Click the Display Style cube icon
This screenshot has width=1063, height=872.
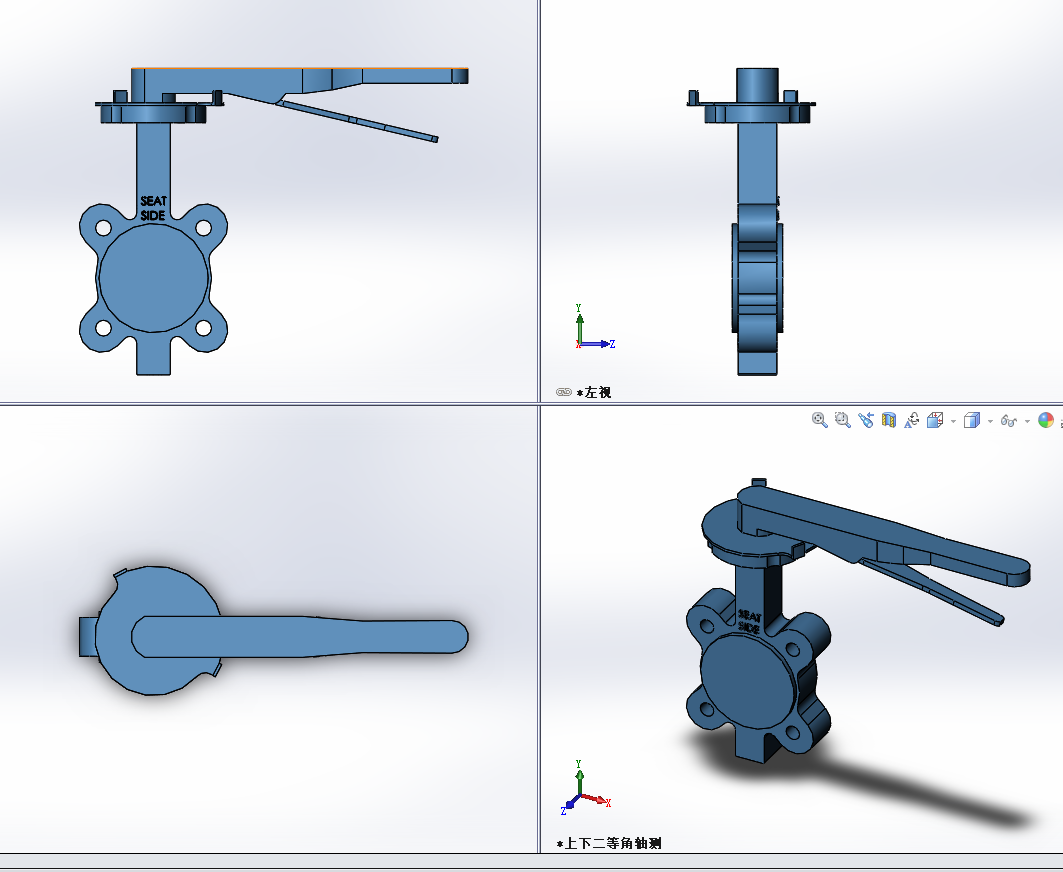[972, 420]
